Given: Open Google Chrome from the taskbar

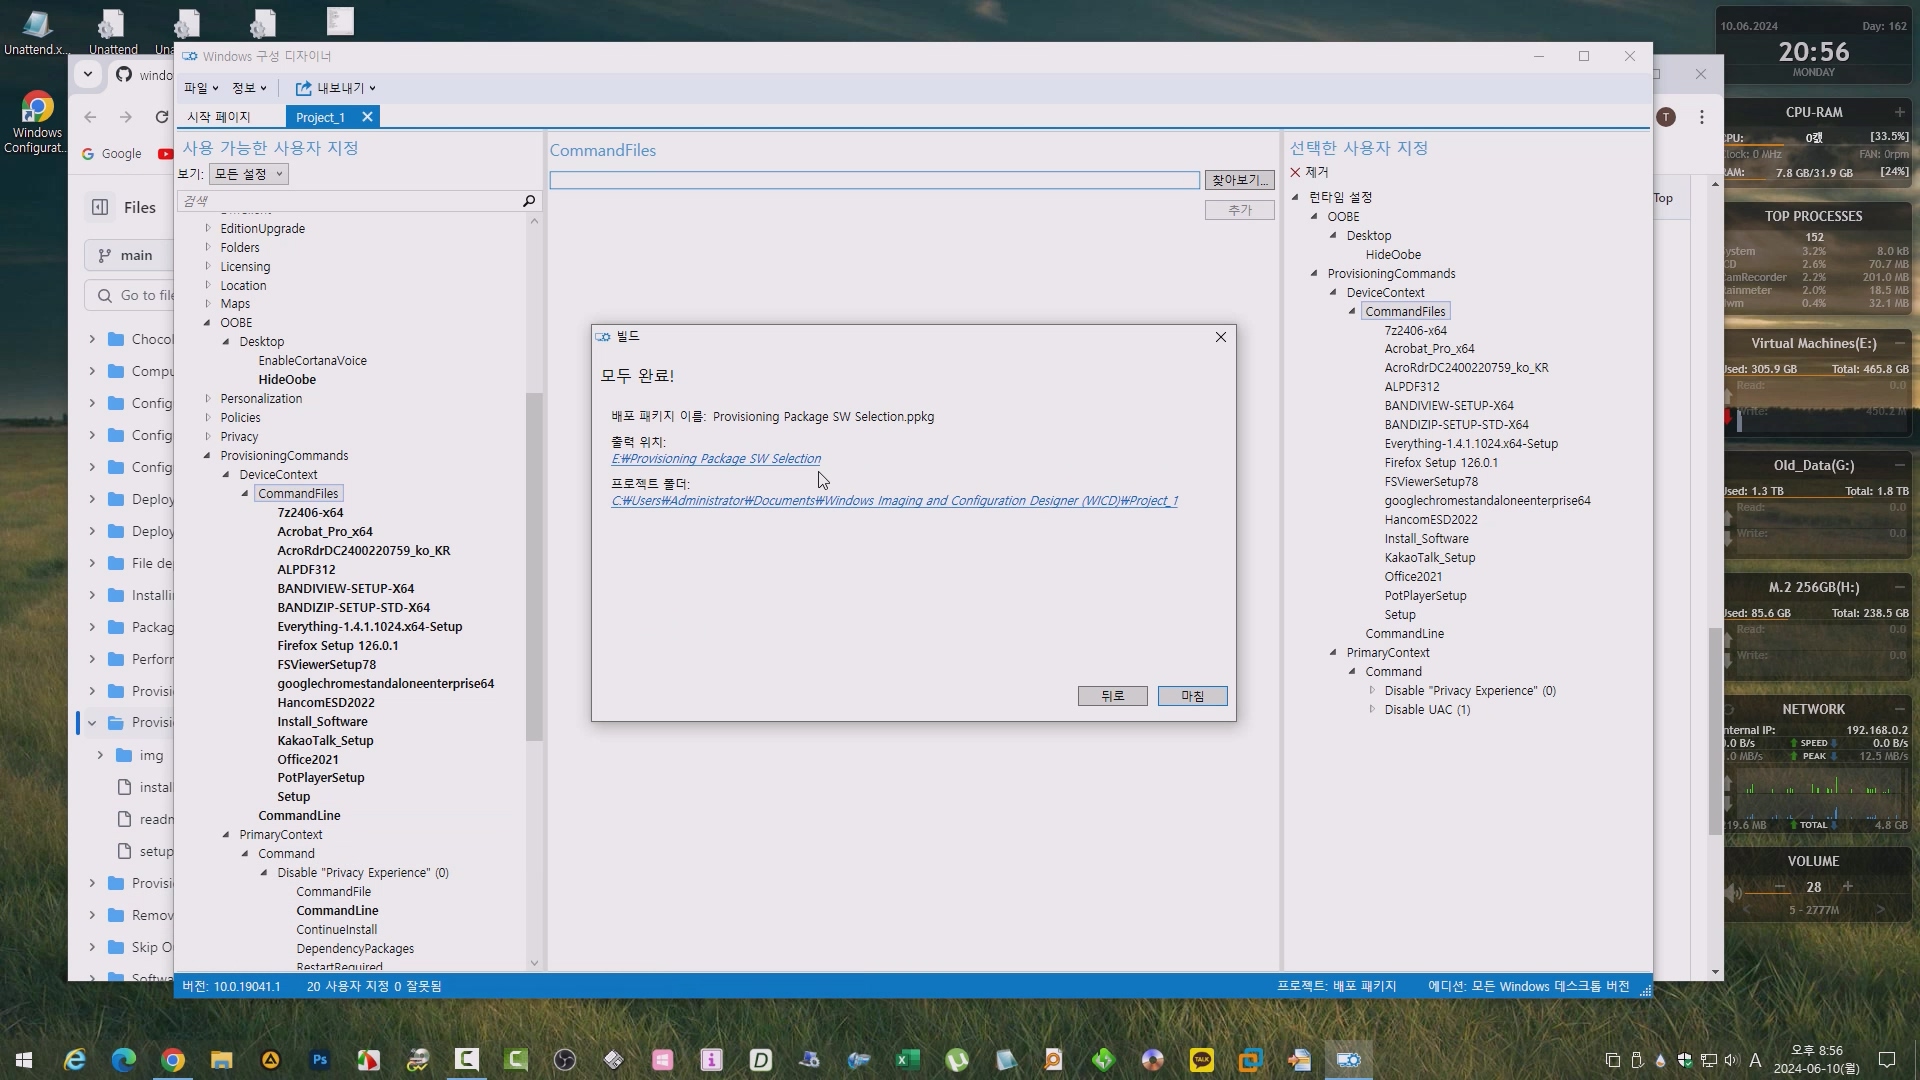Looking at the screenshot, I should (x=173, y=1060).
